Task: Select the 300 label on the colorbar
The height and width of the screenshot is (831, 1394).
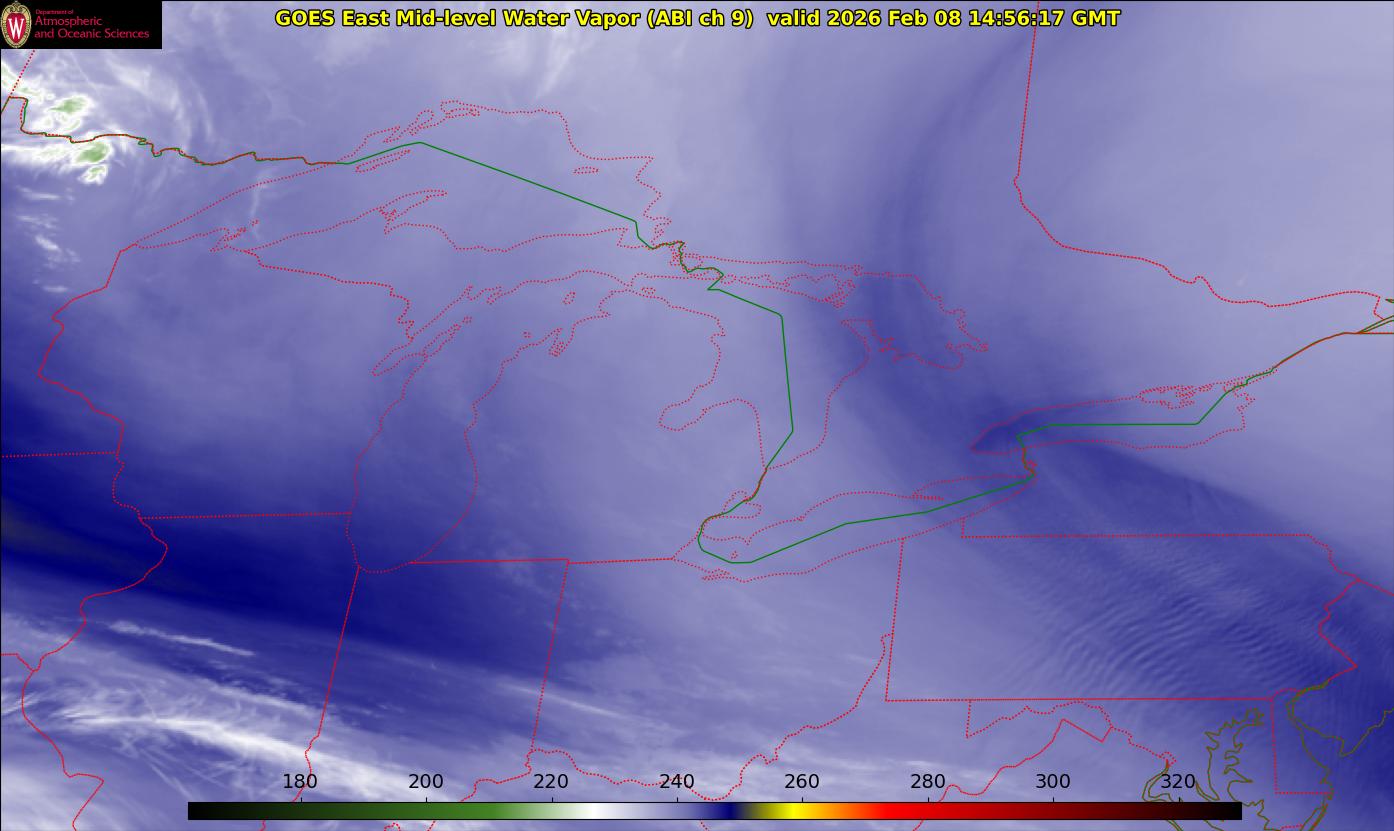Action: click(1053, 781)
